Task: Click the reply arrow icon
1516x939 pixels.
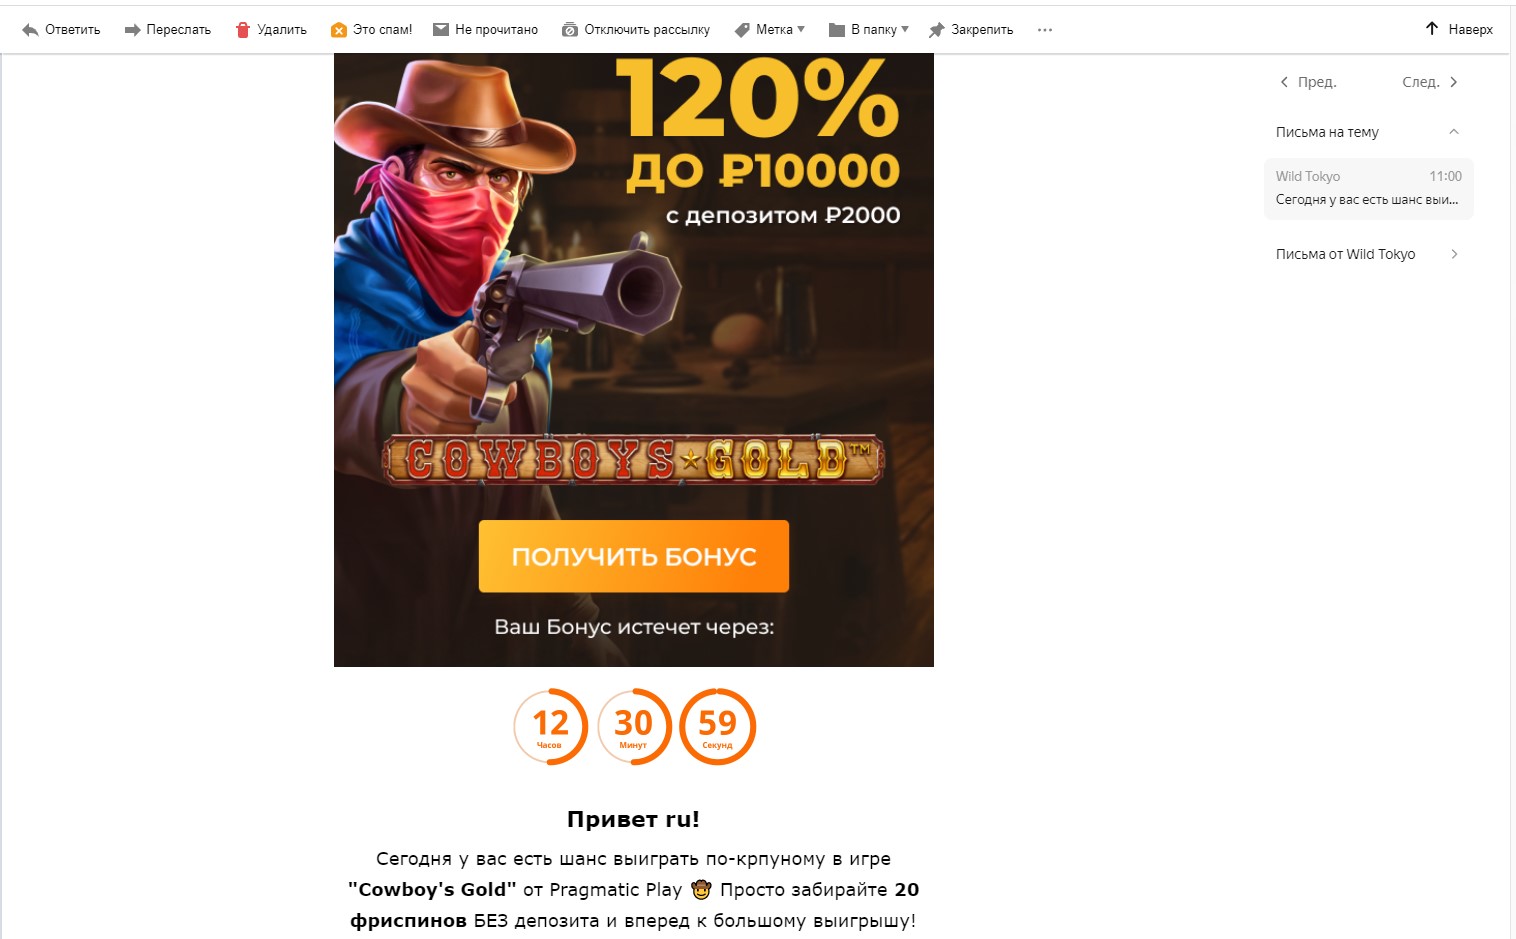Action: point(30,30)
